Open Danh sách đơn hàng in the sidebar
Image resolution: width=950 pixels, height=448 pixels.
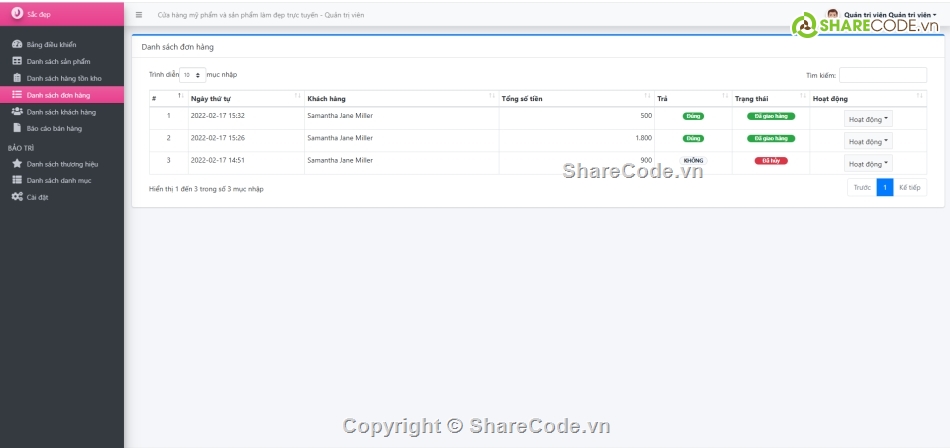click(58, 95)
